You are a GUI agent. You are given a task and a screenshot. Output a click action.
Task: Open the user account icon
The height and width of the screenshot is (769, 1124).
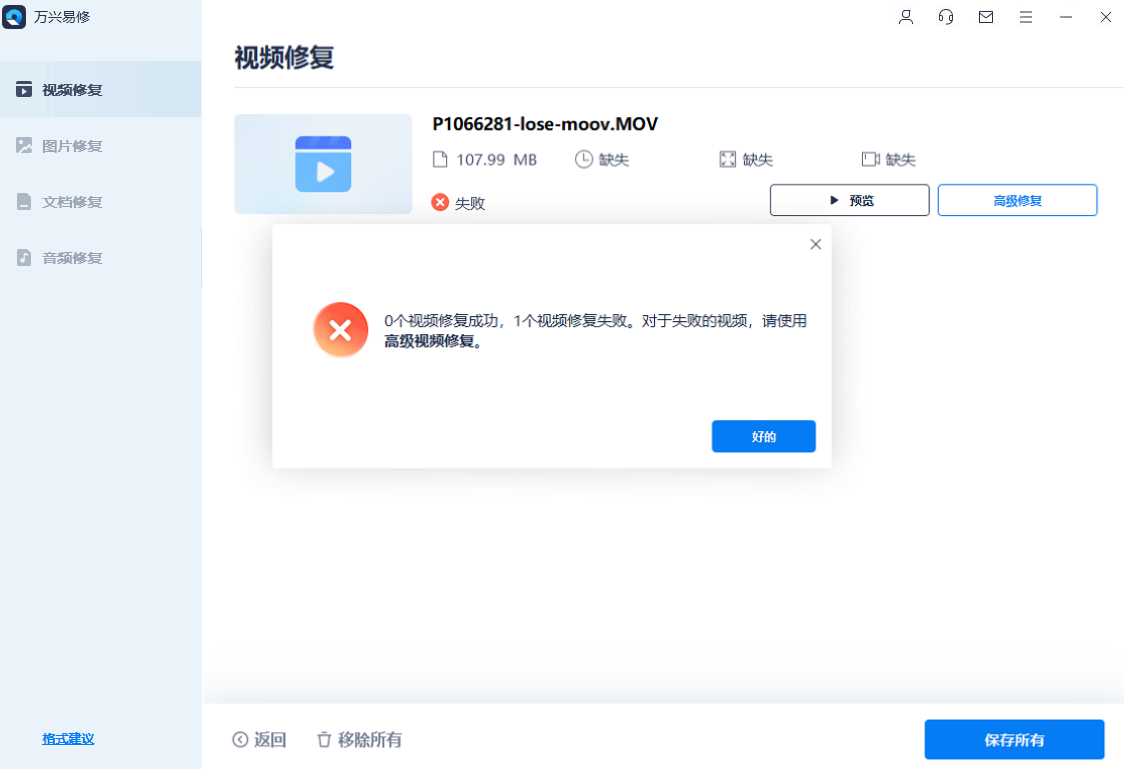point(906,17)
